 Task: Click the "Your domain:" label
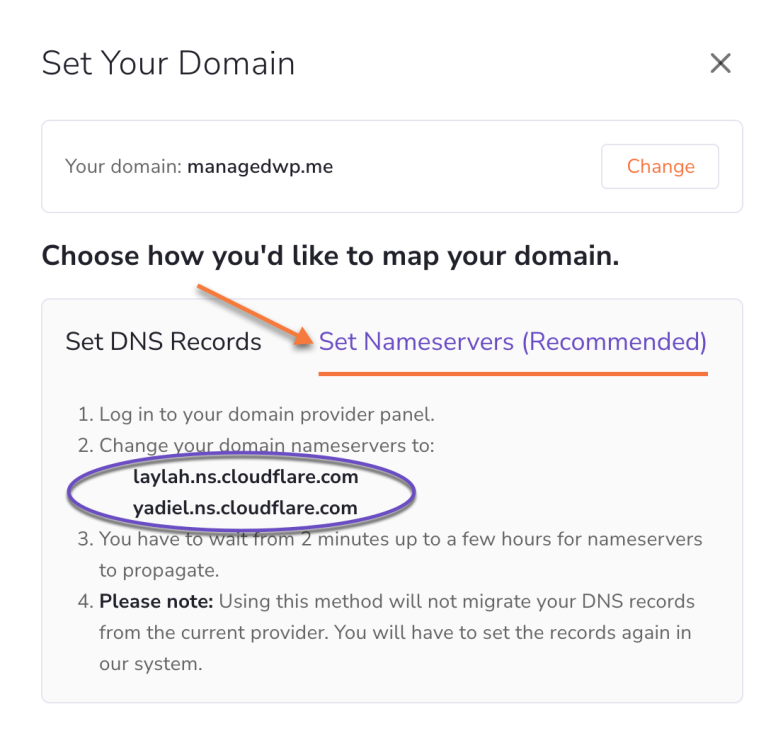tap(123, 167)
